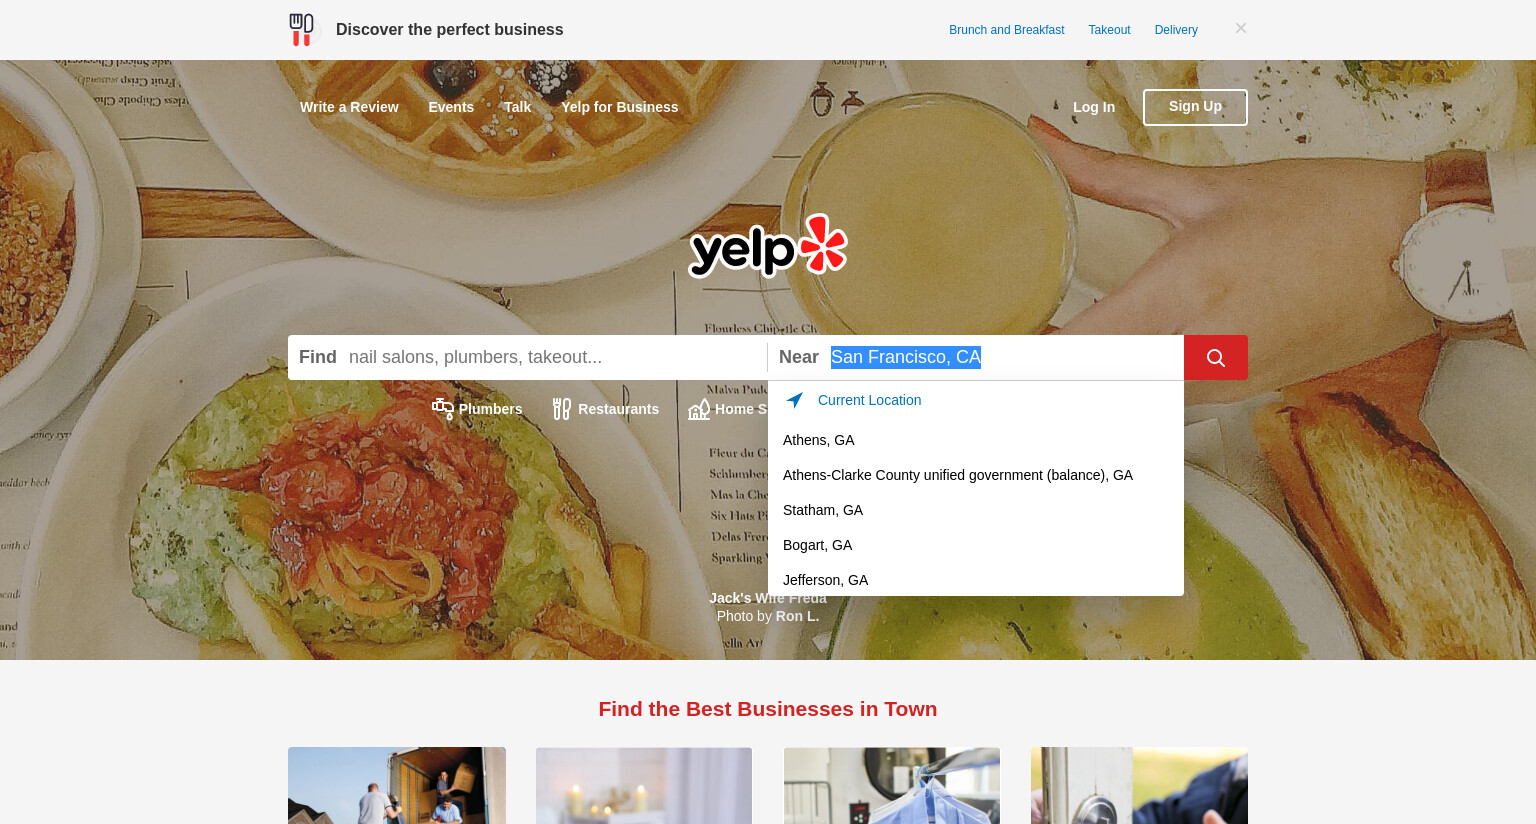This screenshot has width=1536, height=824.
Task: Click the red search magnifier button
Action: click(x=1215, y=357)
